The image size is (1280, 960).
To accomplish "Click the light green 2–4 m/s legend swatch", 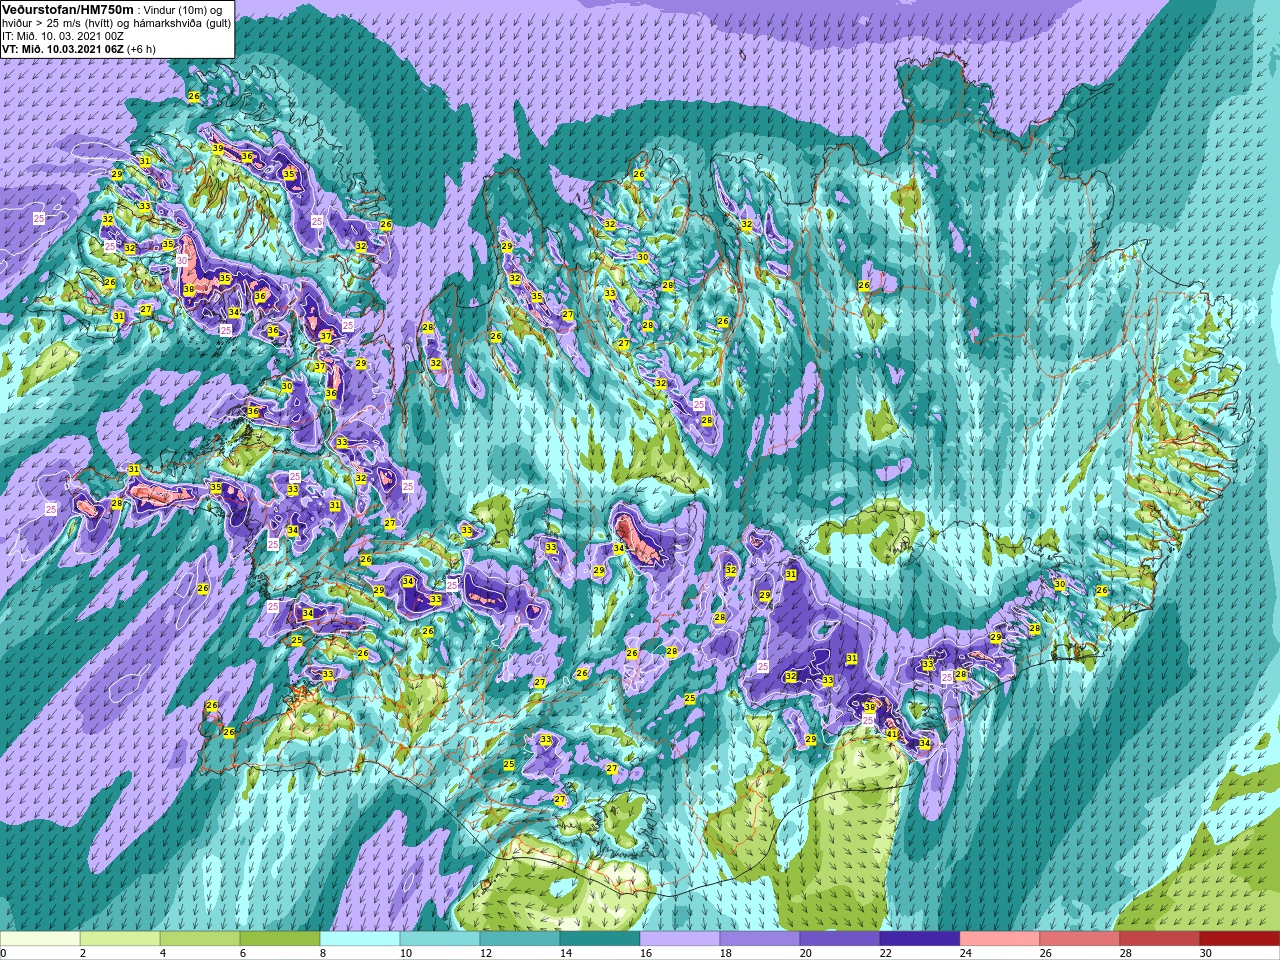I will click(120, 939).
